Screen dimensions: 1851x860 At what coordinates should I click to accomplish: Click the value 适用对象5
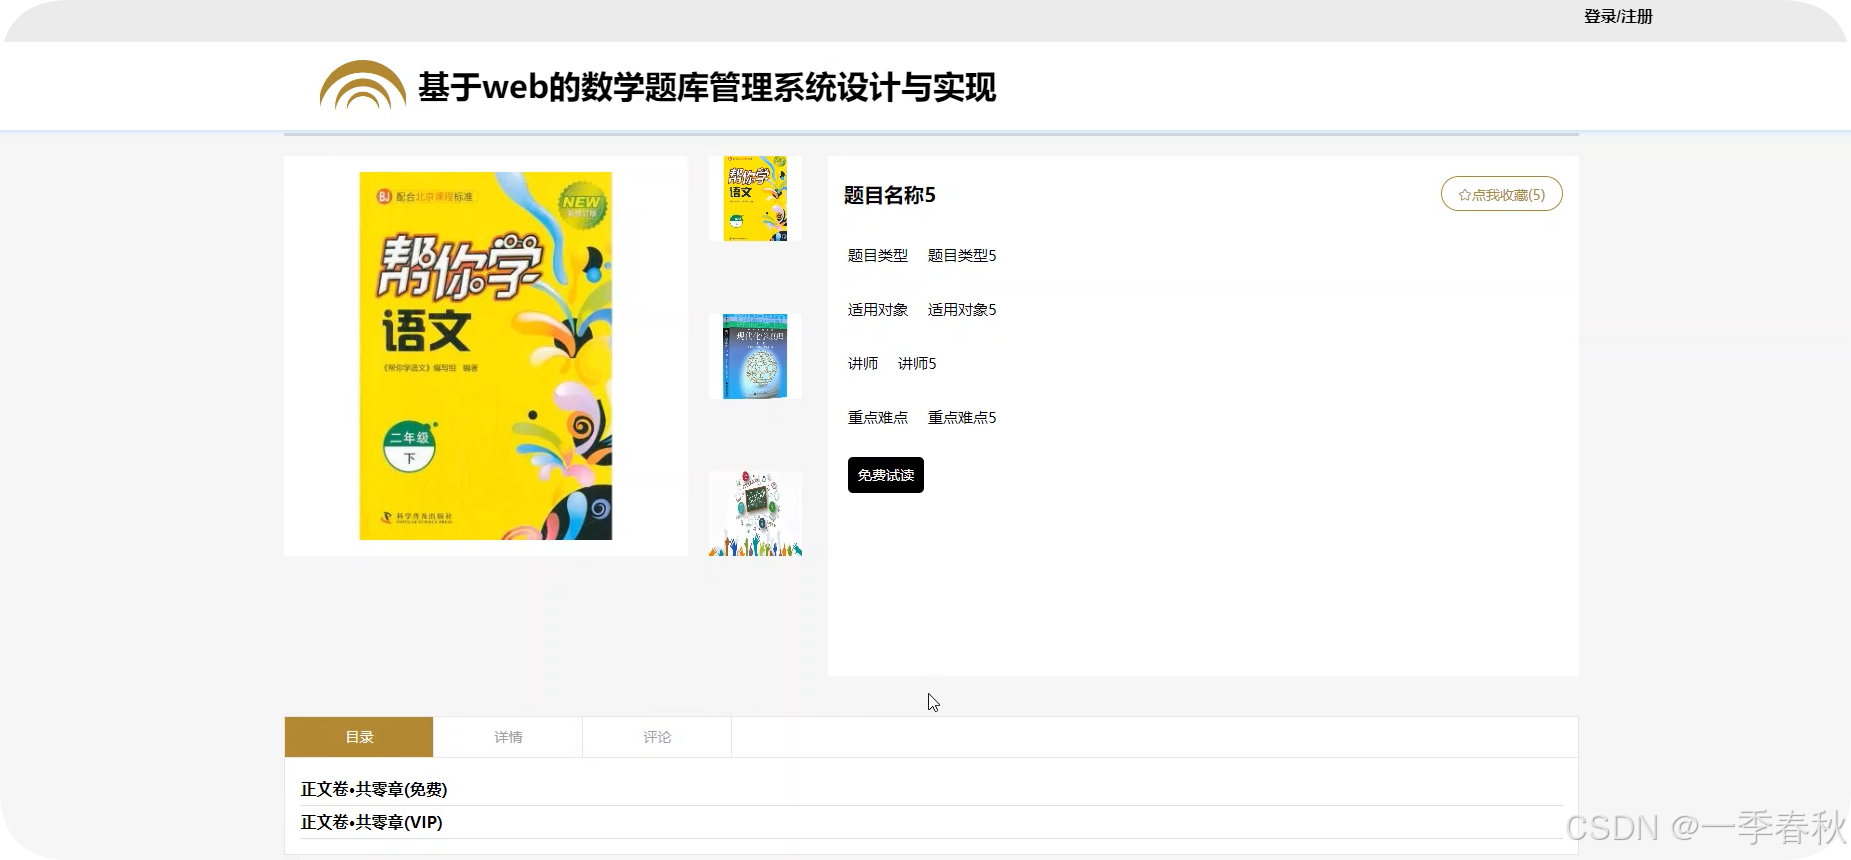click(x=962, y=309)
